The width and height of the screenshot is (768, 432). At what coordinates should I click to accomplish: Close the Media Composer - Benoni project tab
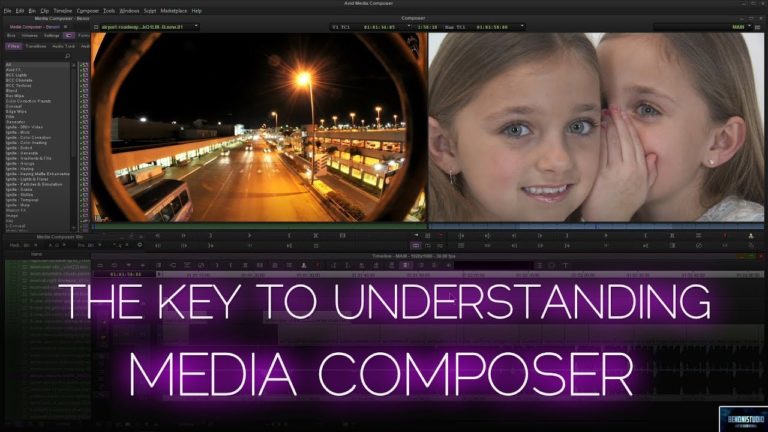pos(66,26)
